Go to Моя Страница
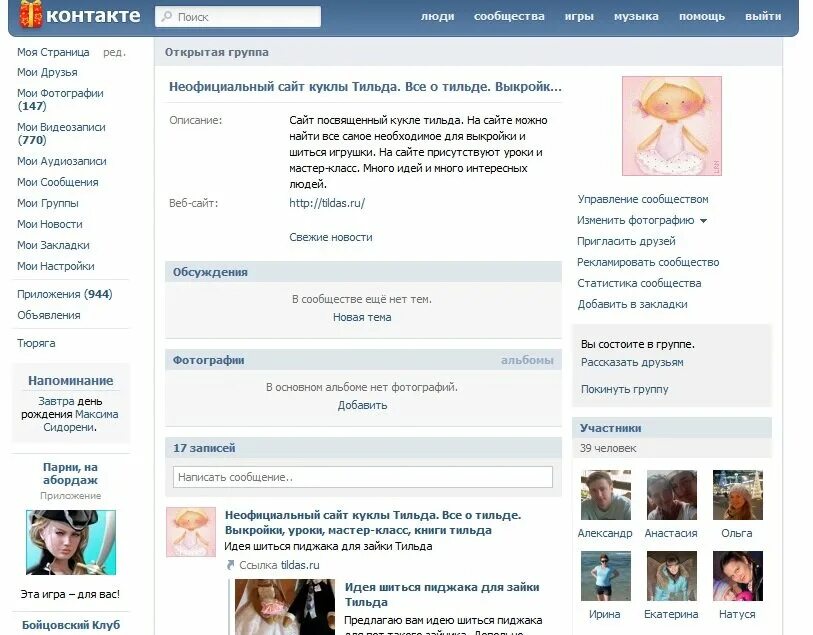Screen dimensions: 813x635 [53, 52]
